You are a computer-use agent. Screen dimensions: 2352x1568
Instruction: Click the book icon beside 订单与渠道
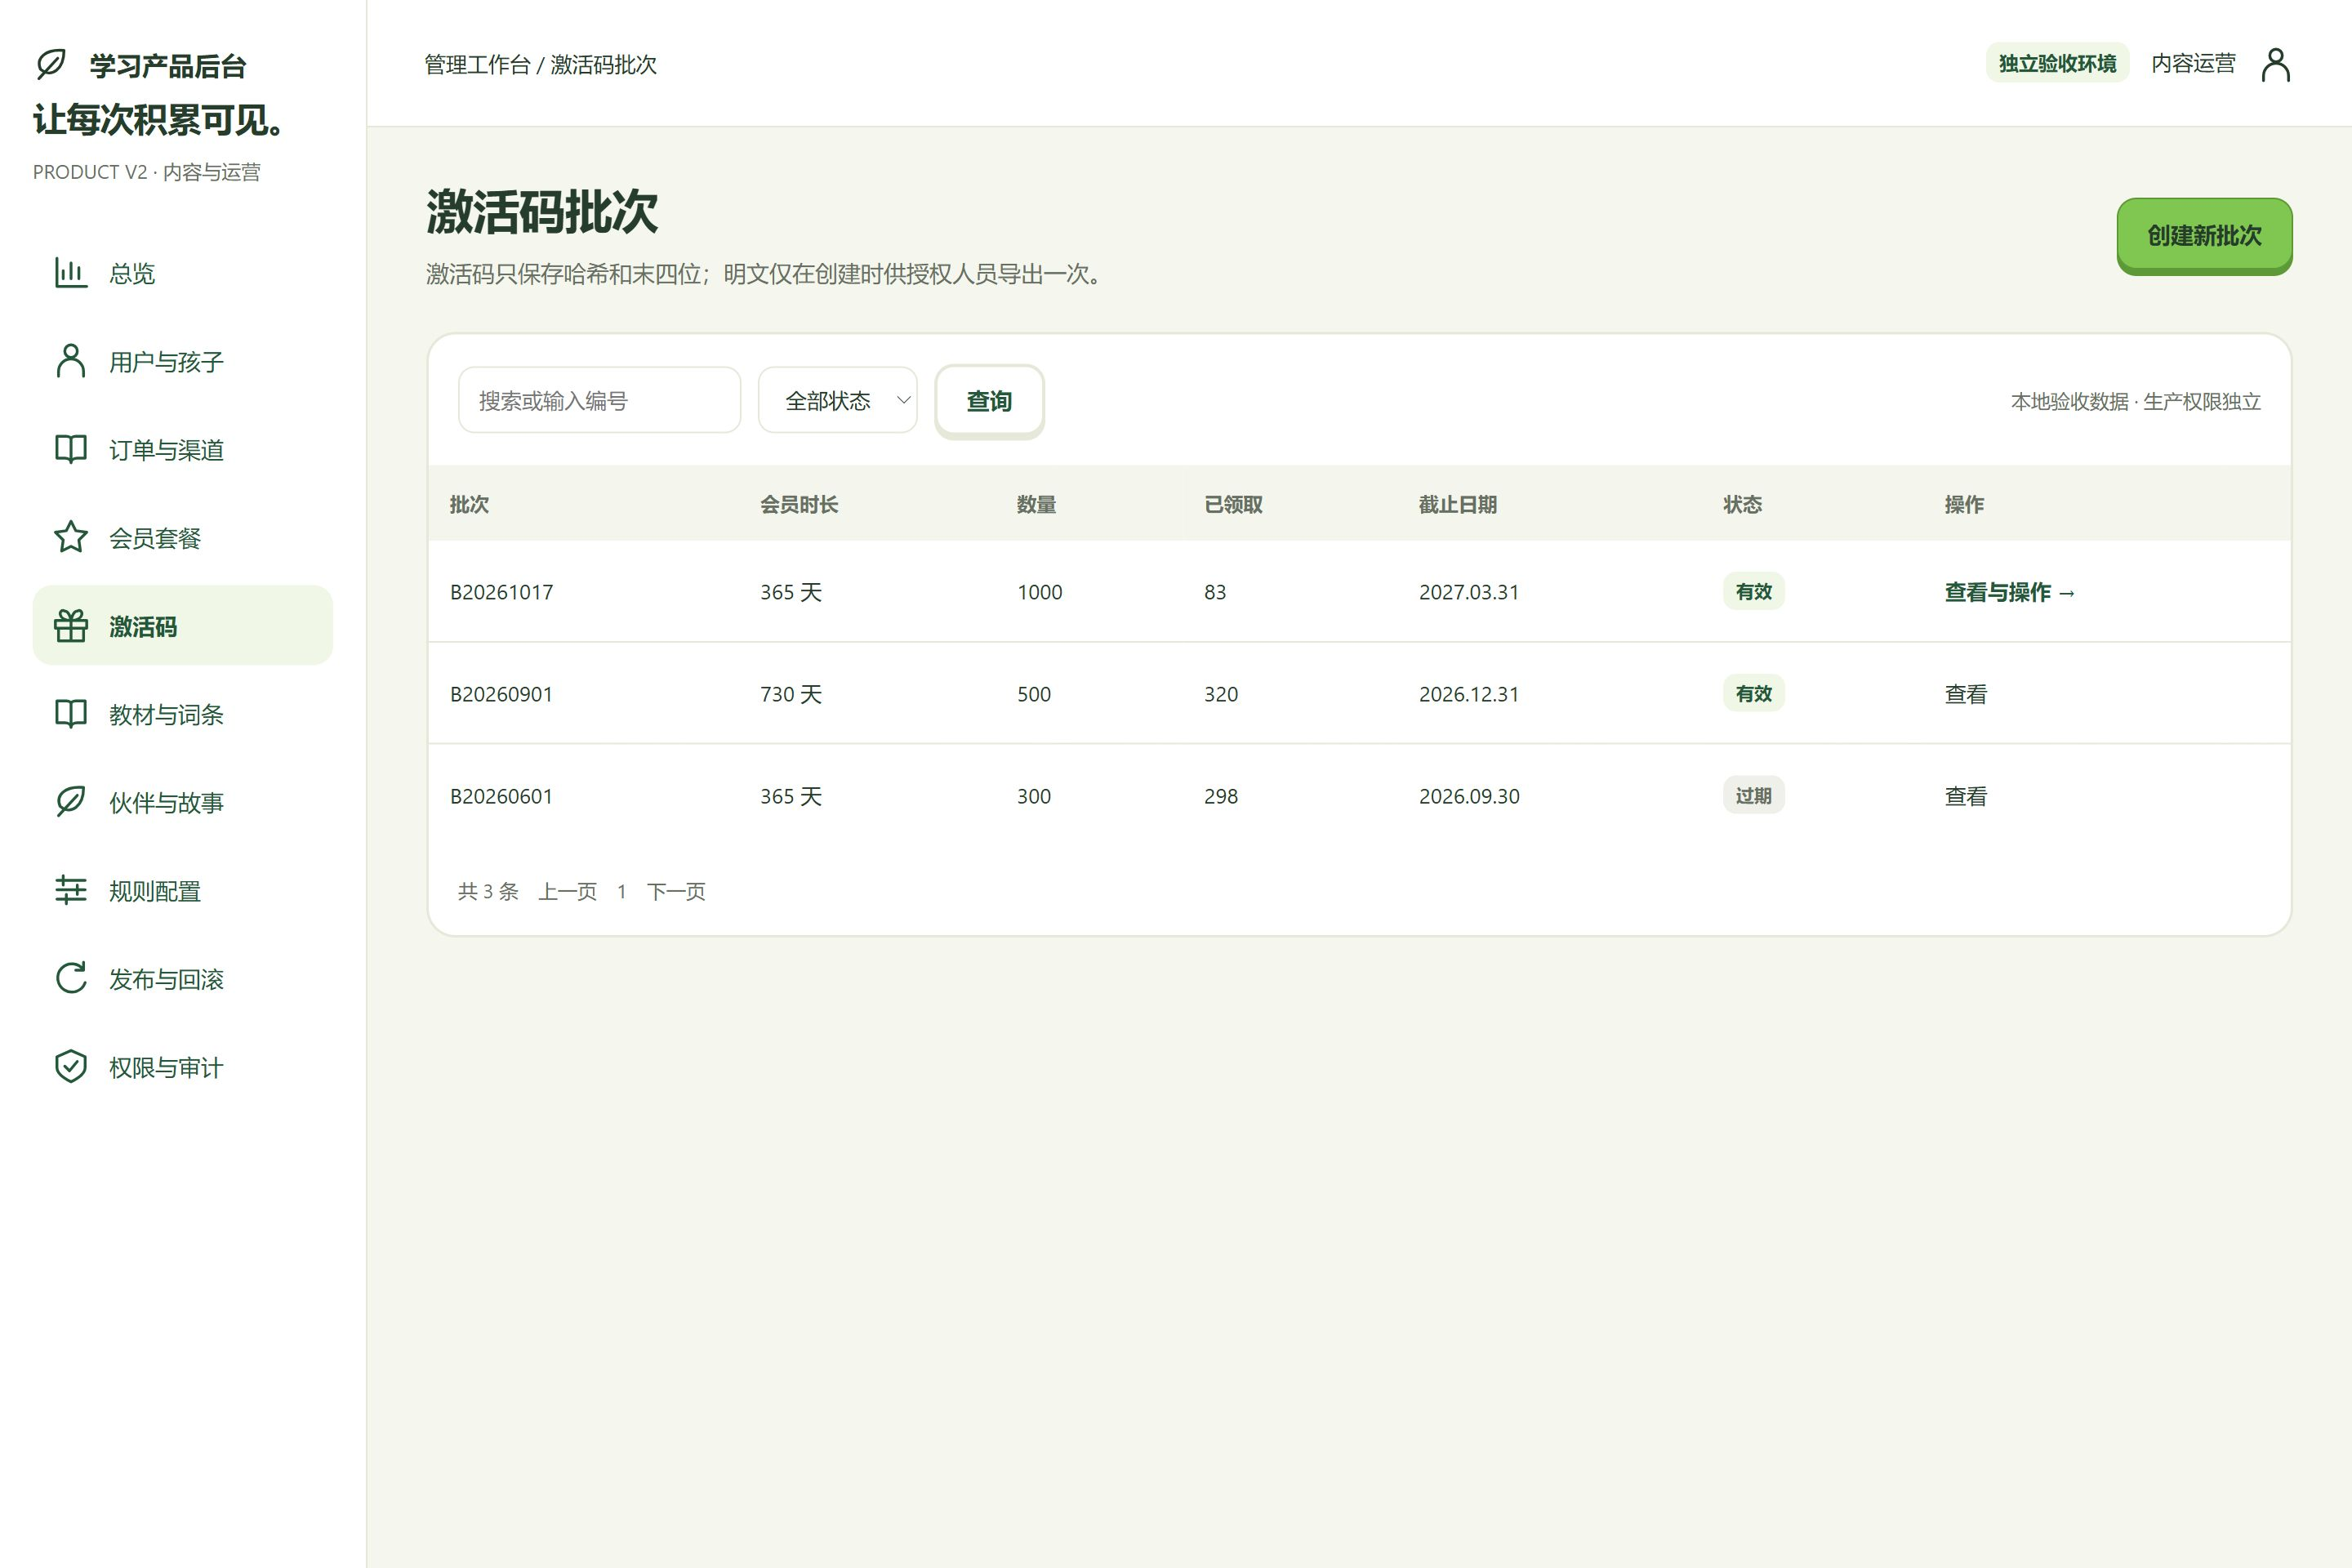[71, 449]
